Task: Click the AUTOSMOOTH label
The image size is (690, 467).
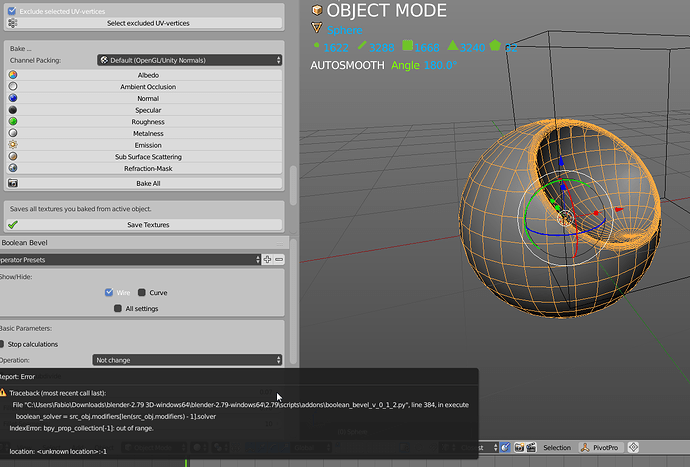Action: [347, 65]
